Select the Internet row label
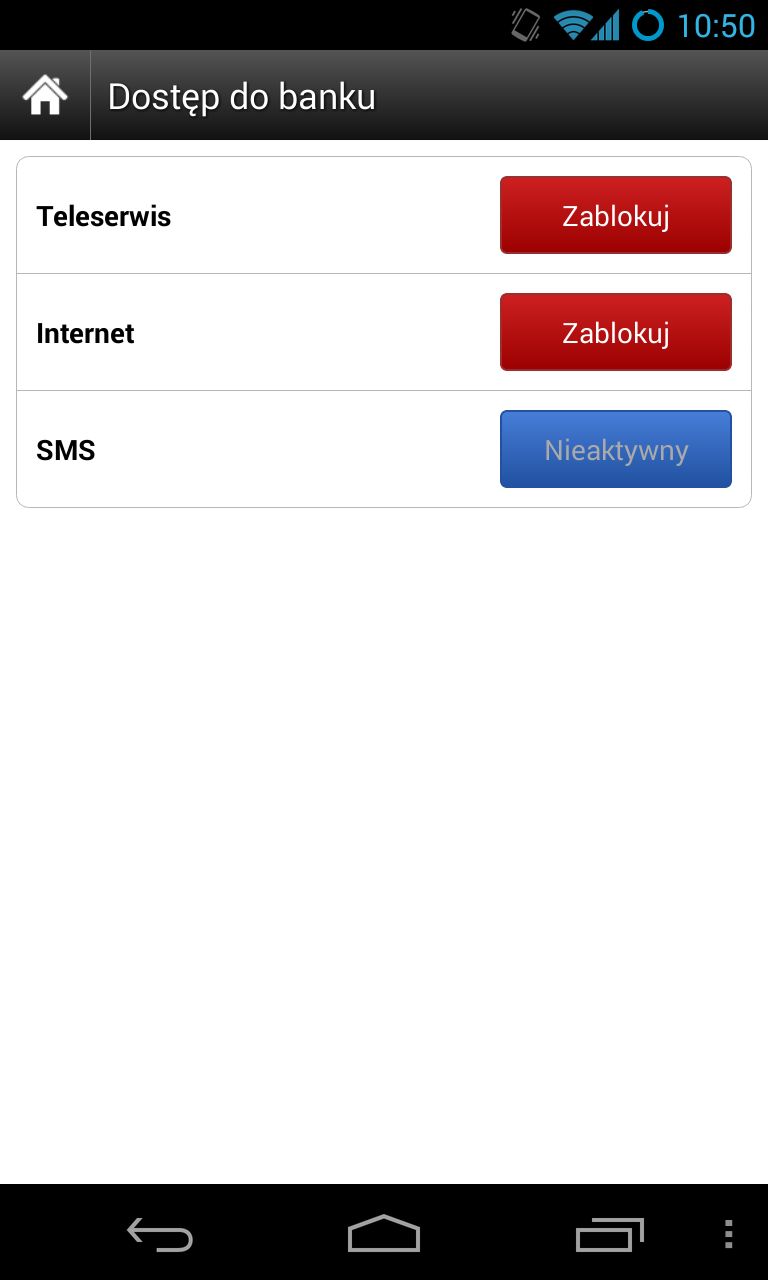 pos(85,334)
